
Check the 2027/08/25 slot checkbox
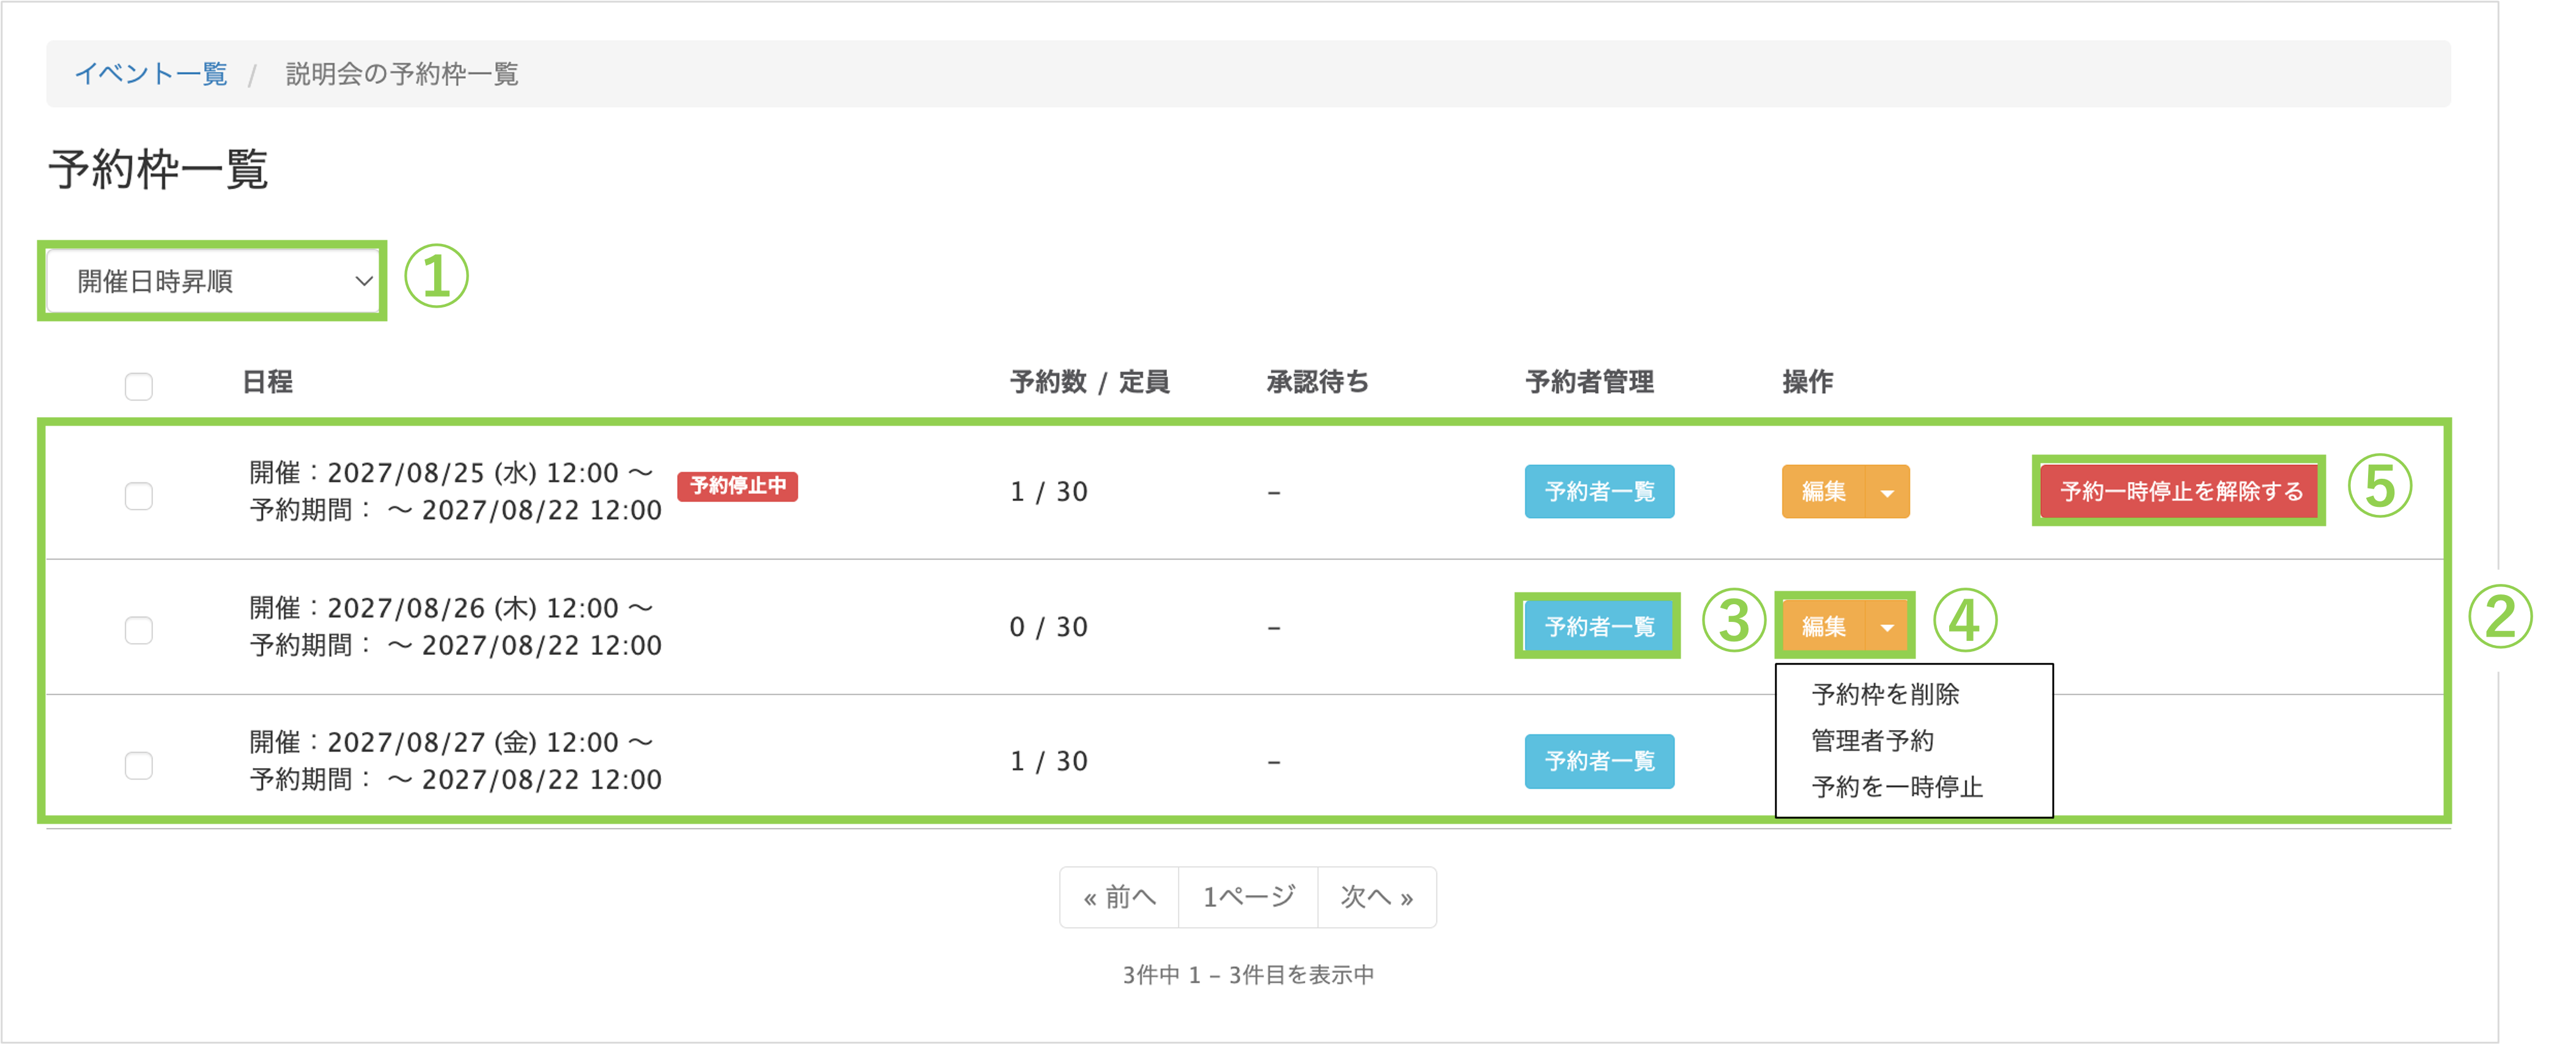tap(139, 496)
